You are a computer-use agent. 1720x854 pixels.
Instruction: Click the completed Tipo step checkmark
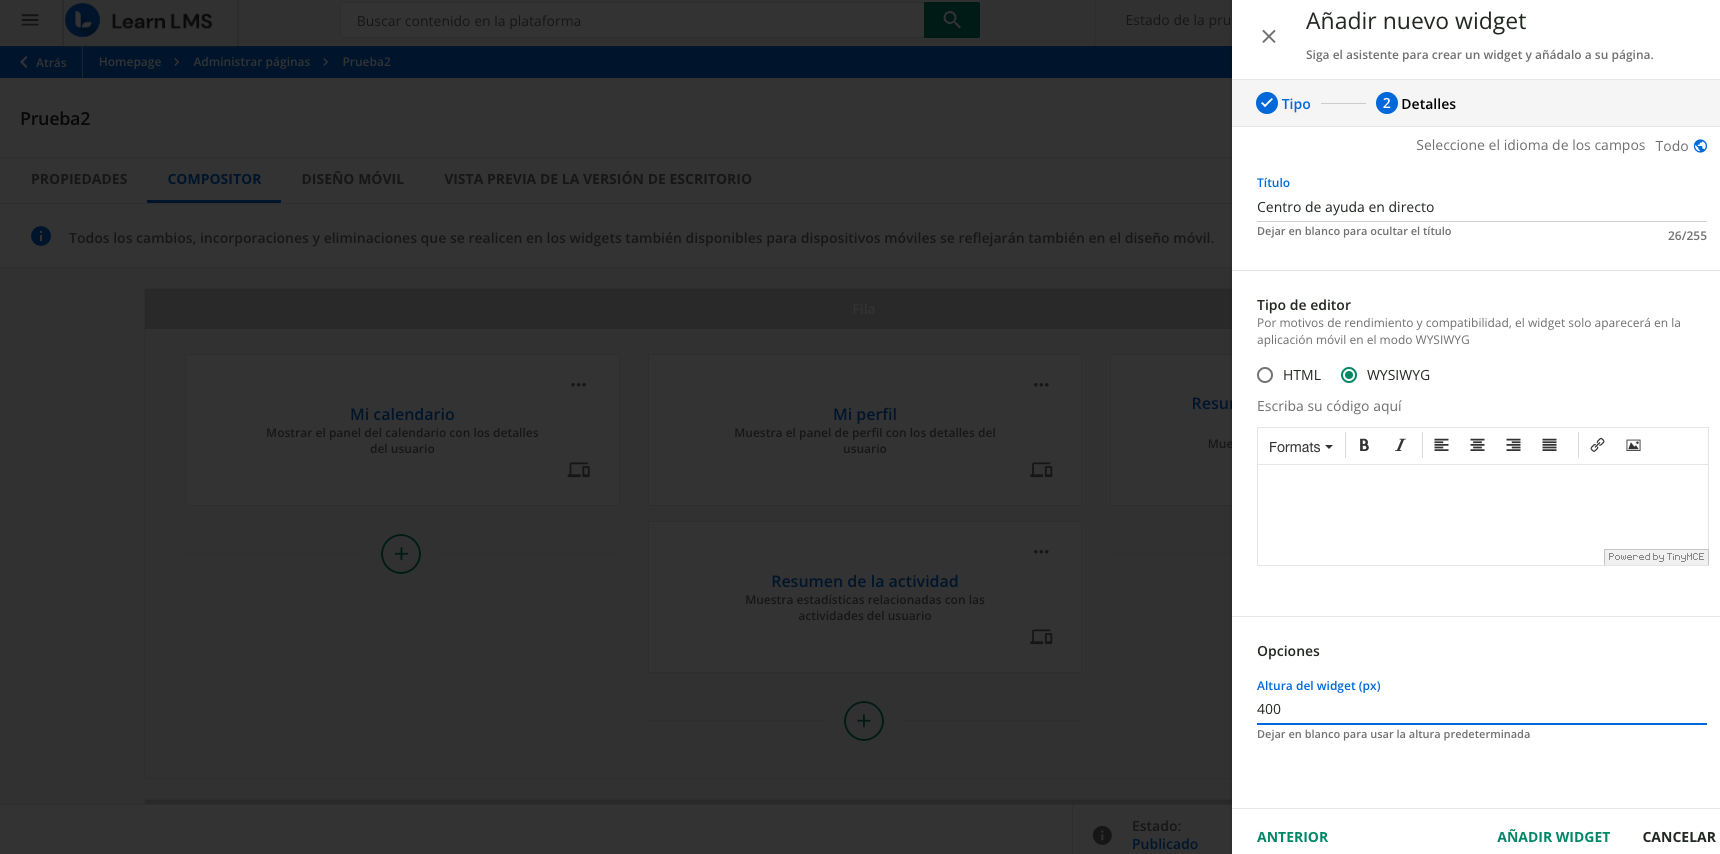[x=1267, y=103]
